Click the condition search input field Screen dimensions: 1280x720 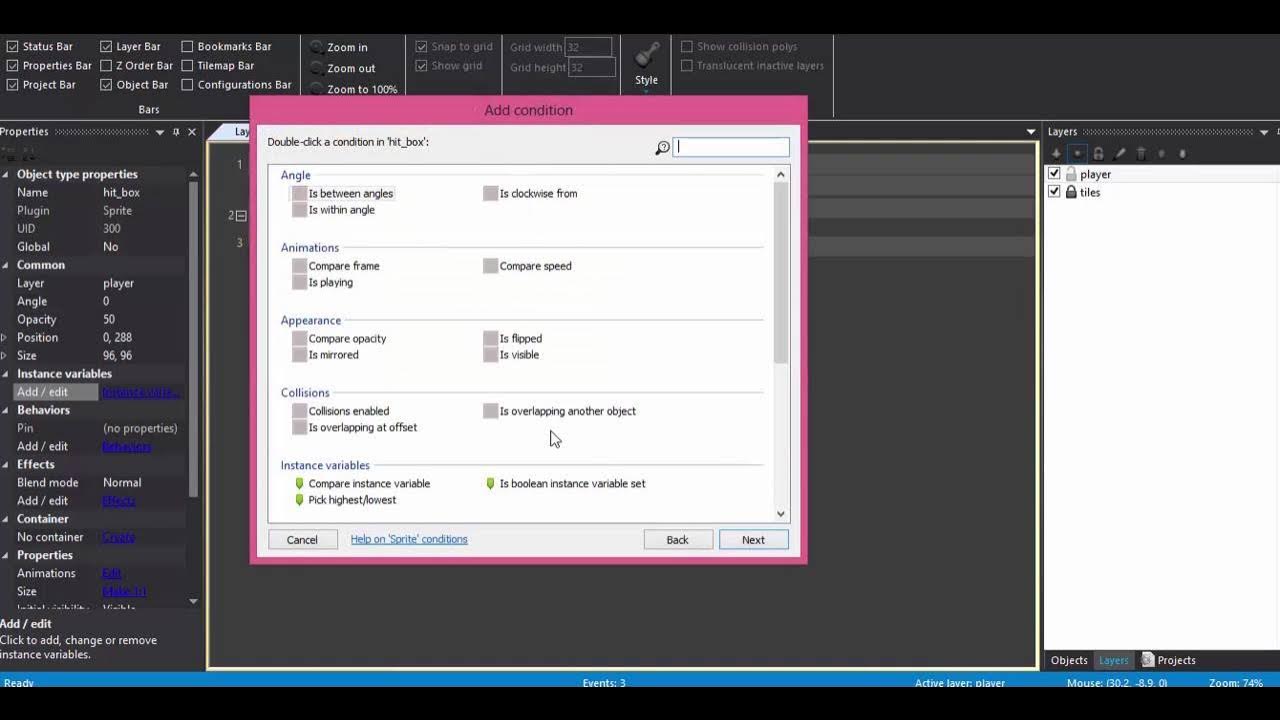[731, 147]
